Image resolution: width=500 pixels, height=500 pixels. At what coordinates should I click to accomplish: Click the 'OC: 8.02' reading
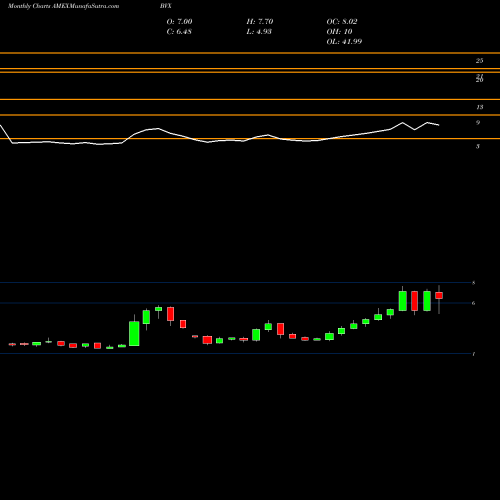pos(342,22)
